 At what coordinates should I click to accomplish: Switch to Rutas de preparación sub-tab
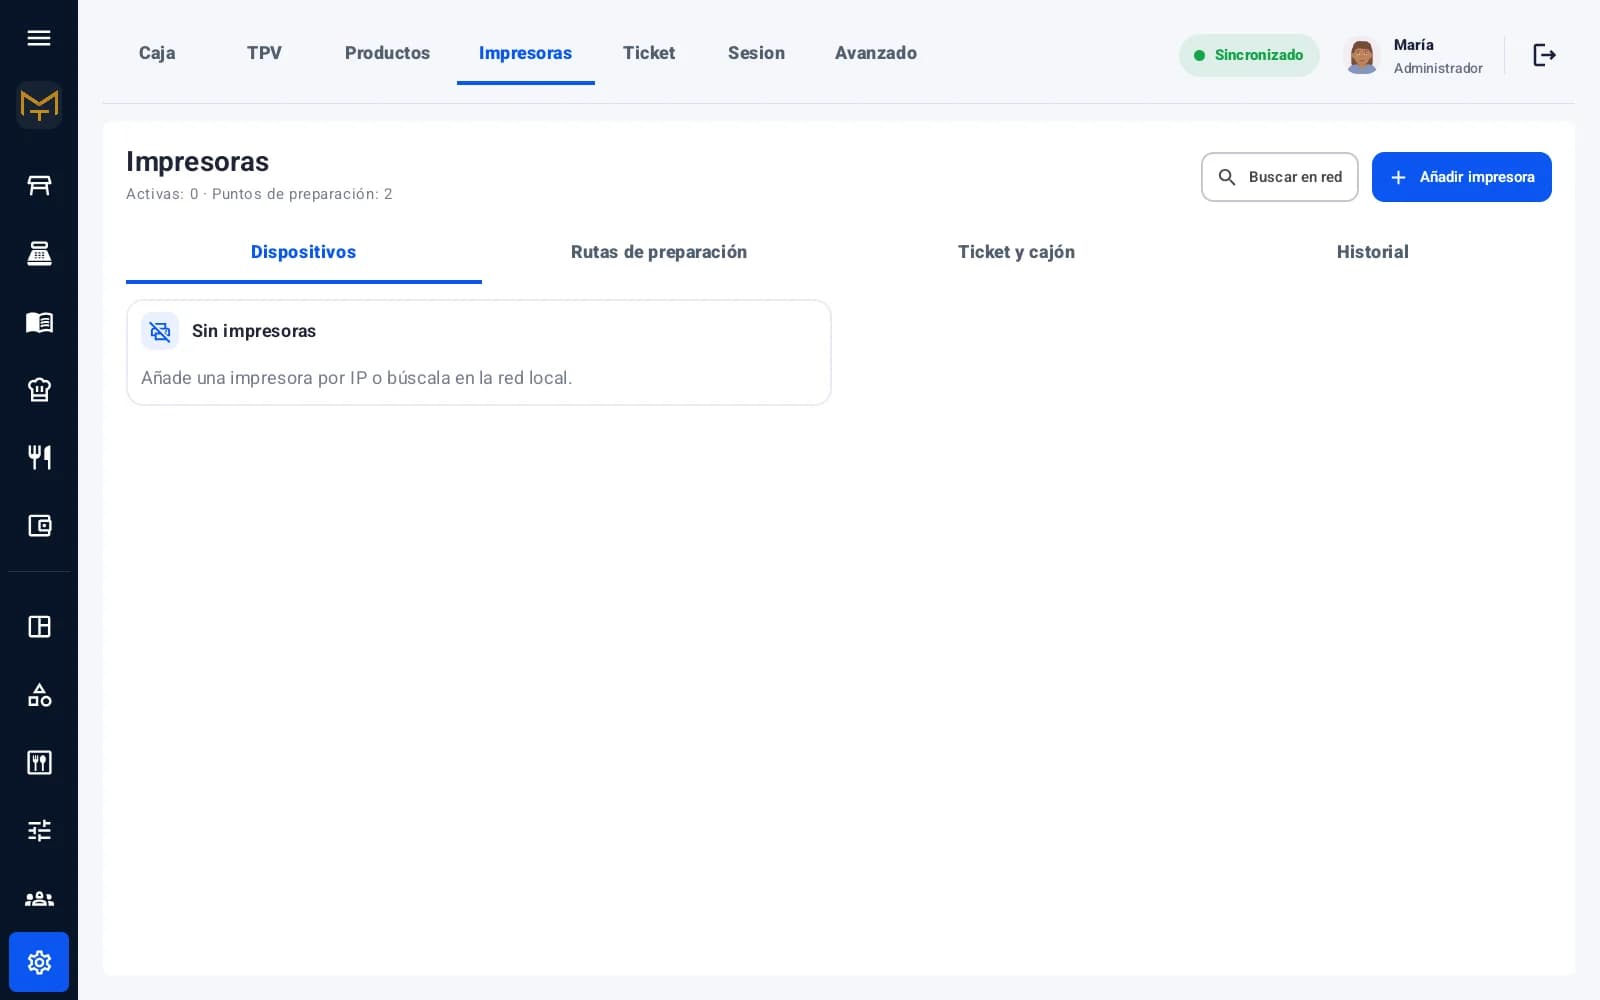659,252
